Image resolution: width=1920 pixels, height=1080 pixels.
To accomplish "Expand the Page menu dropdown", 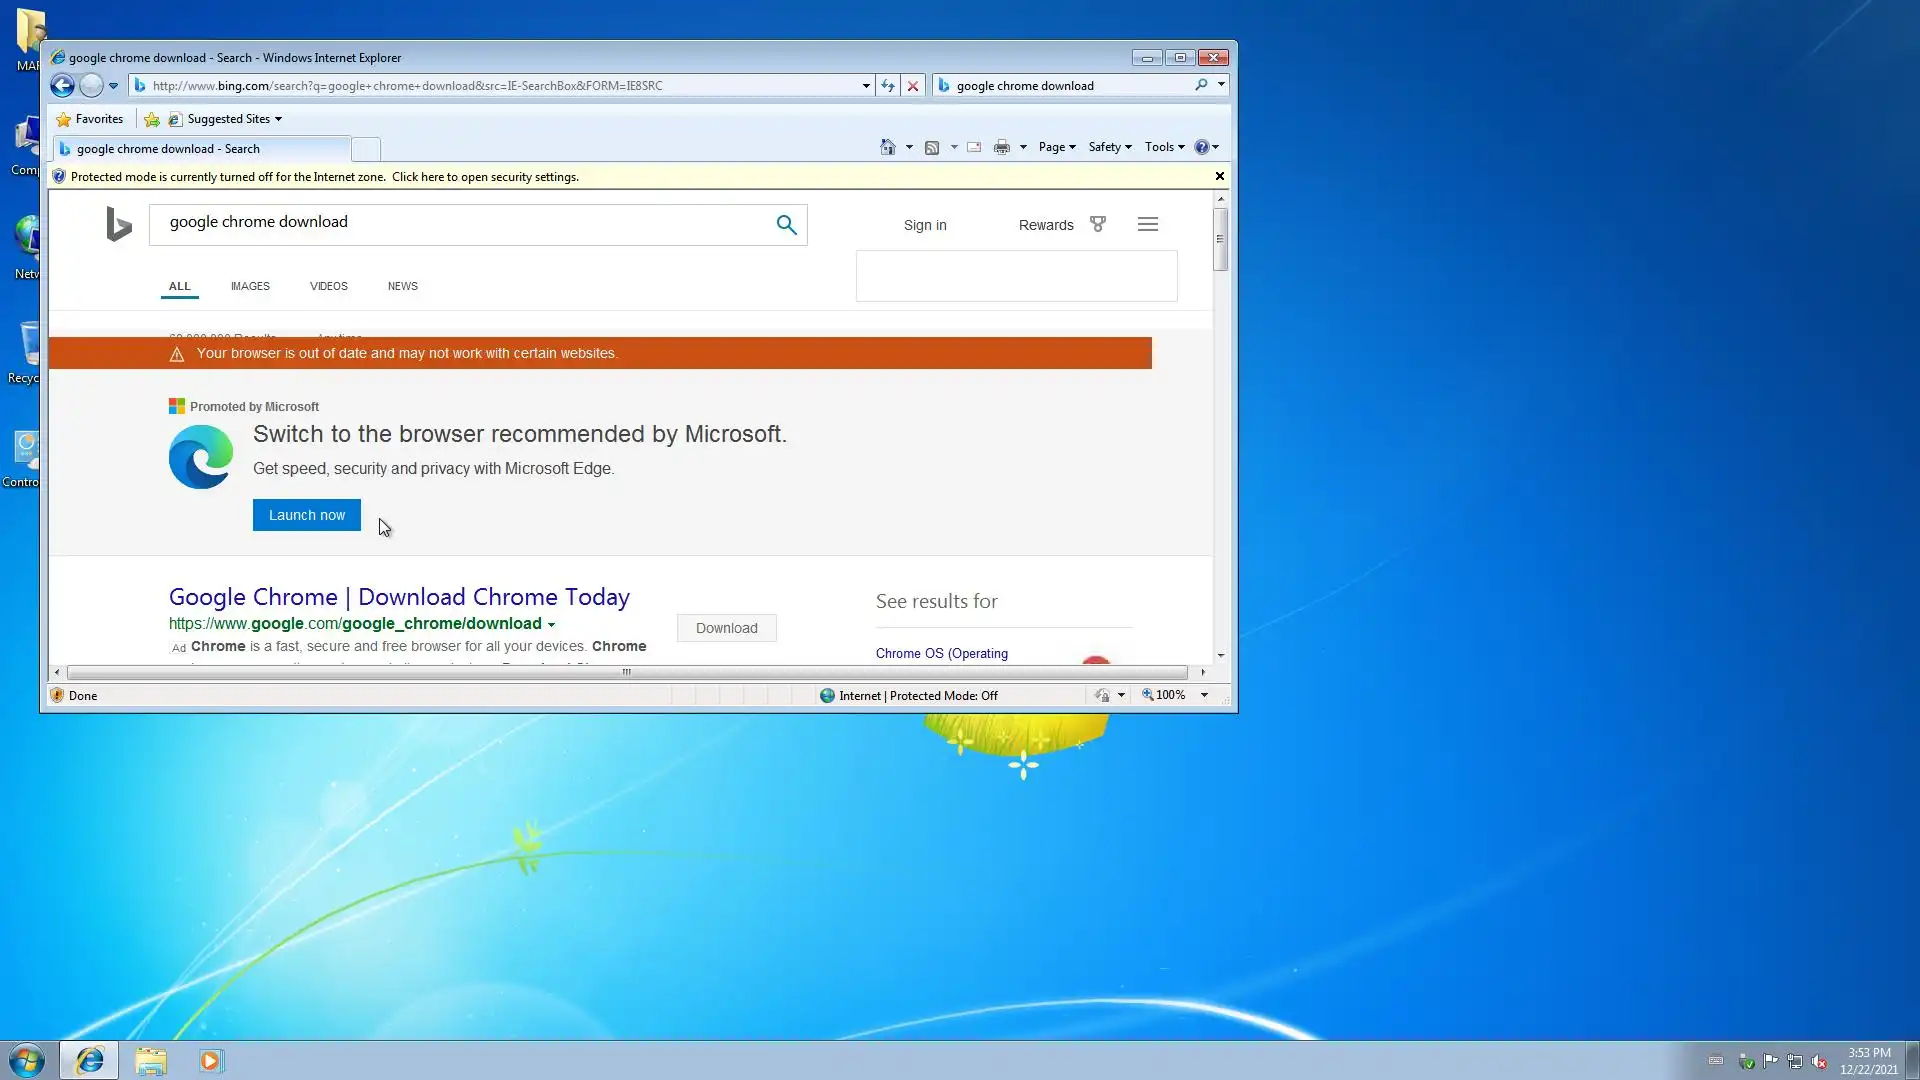I will pyautogui.click(x=1056, y=147).
